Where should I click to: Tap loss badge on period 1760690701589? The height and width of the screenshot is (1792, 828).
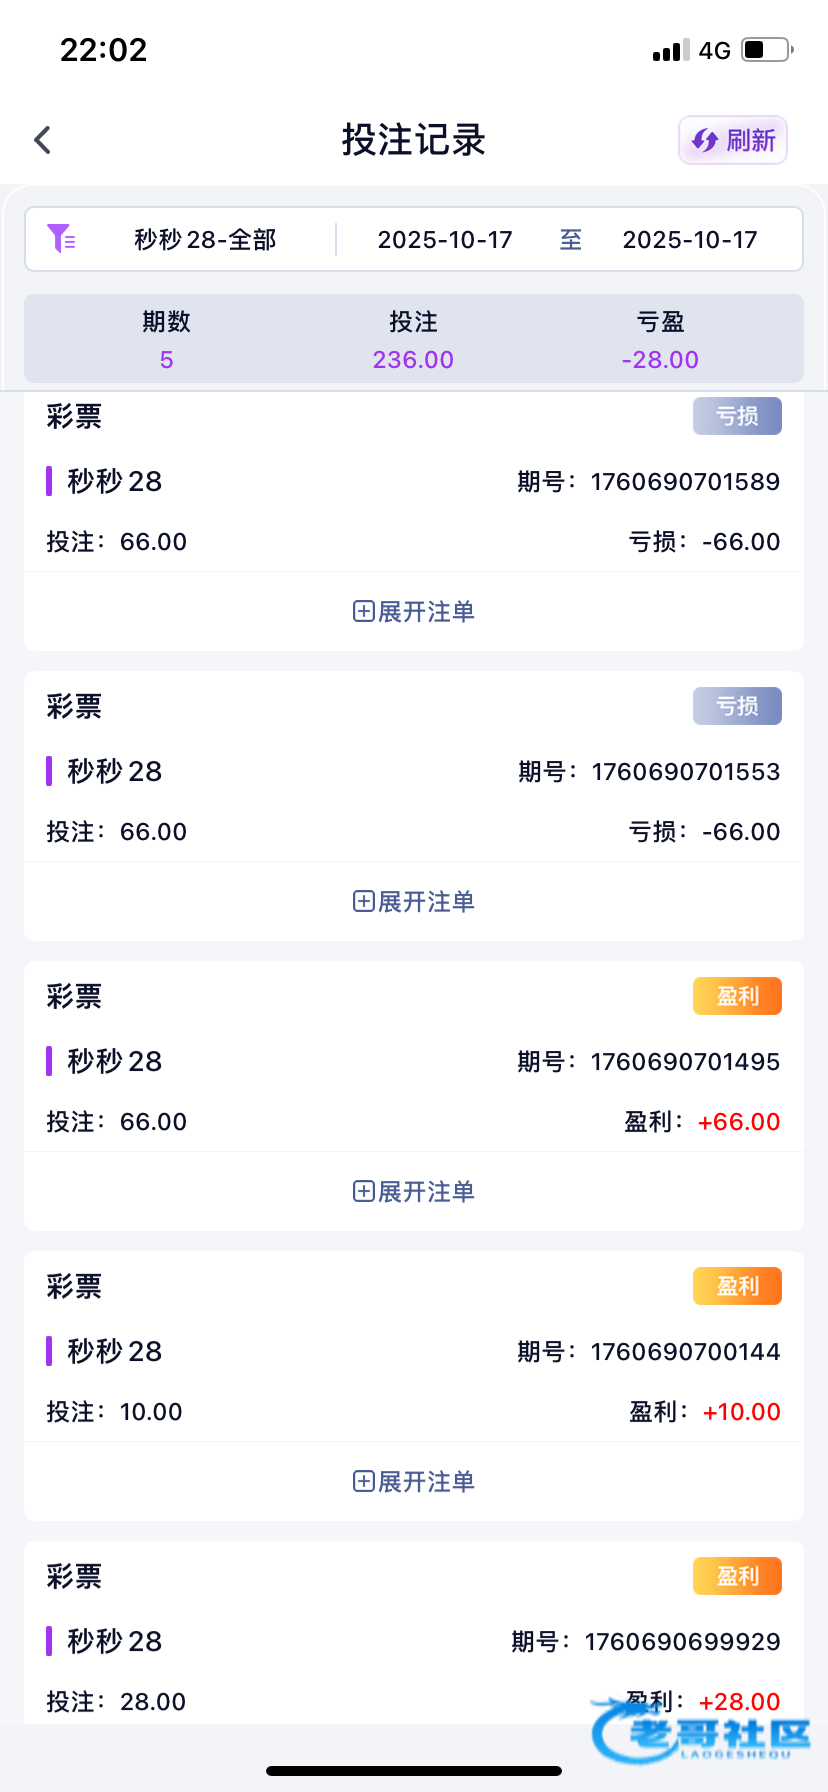click(x=737, y=416)
